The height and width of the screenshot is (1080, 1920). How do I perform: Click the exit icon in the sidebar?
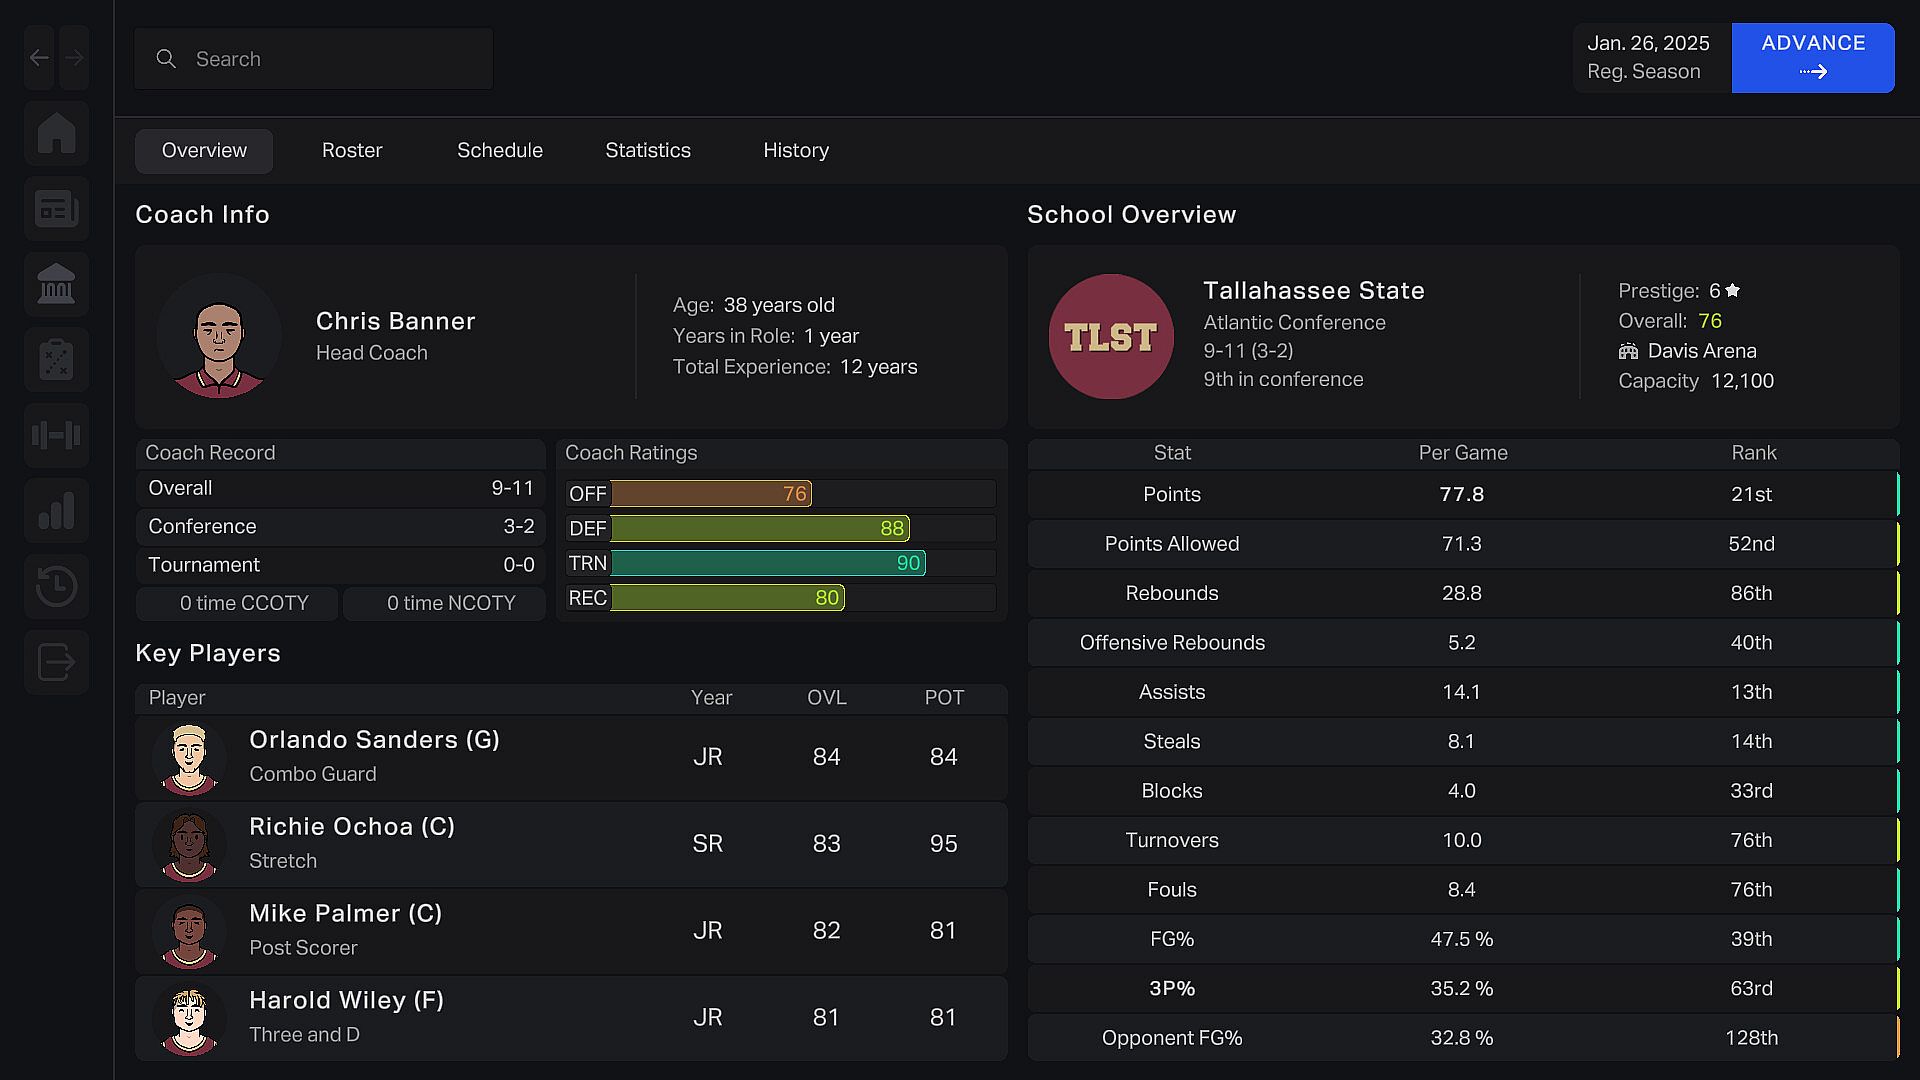tap(57, 662)
